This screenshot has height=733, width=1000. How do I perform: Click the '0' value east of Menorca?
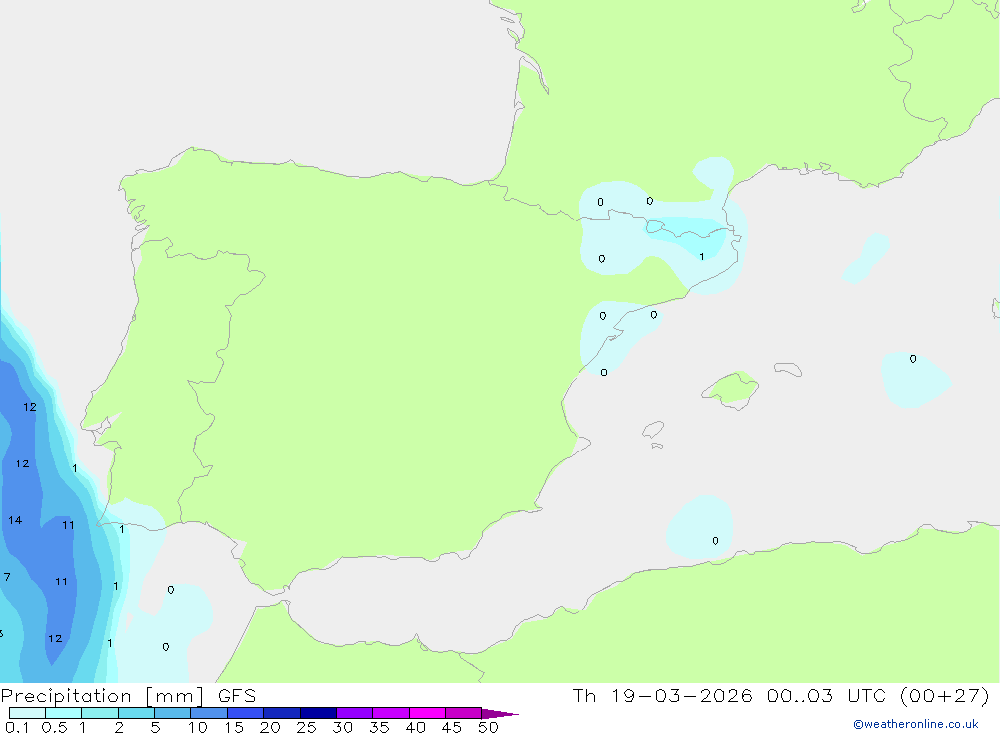(913, 359)
